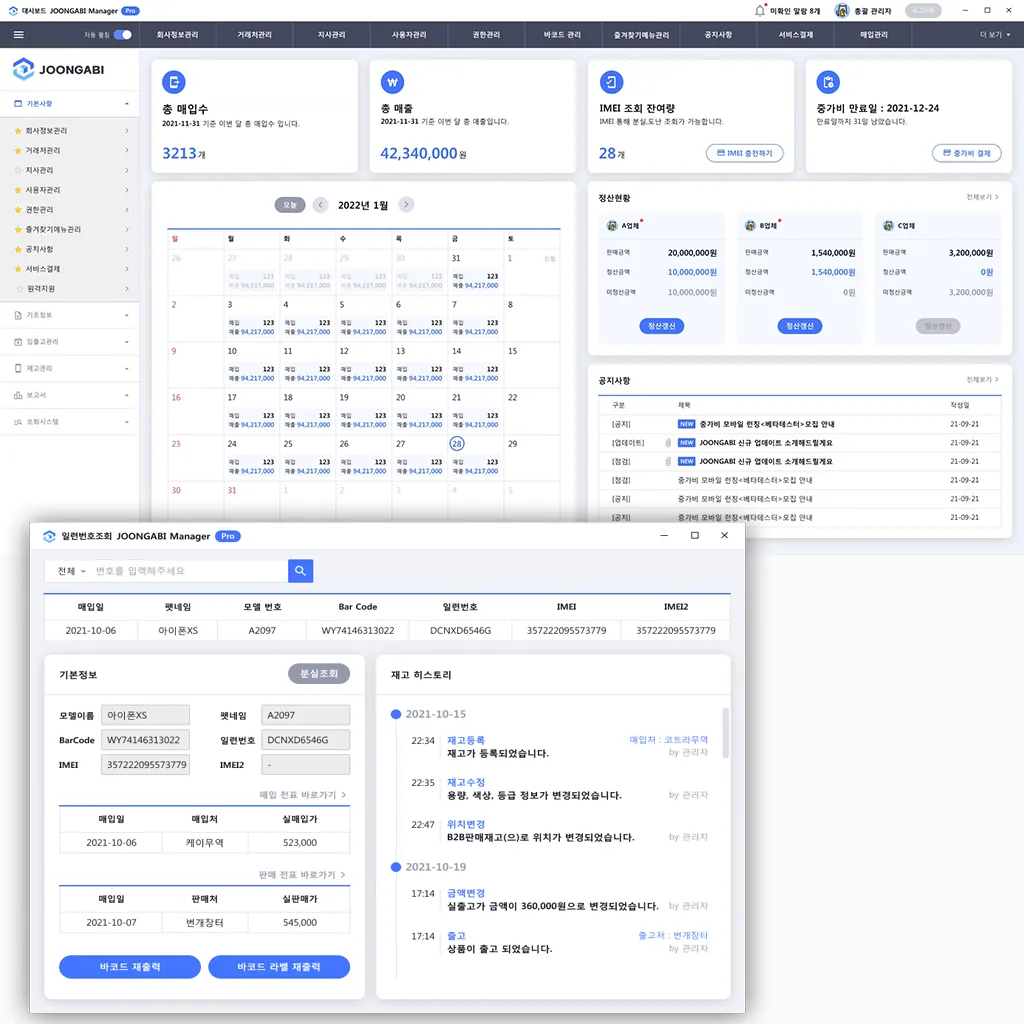Go to previous month with left arrow
This screenshot has width=1024, height=1024.
[x=320, y=205]
